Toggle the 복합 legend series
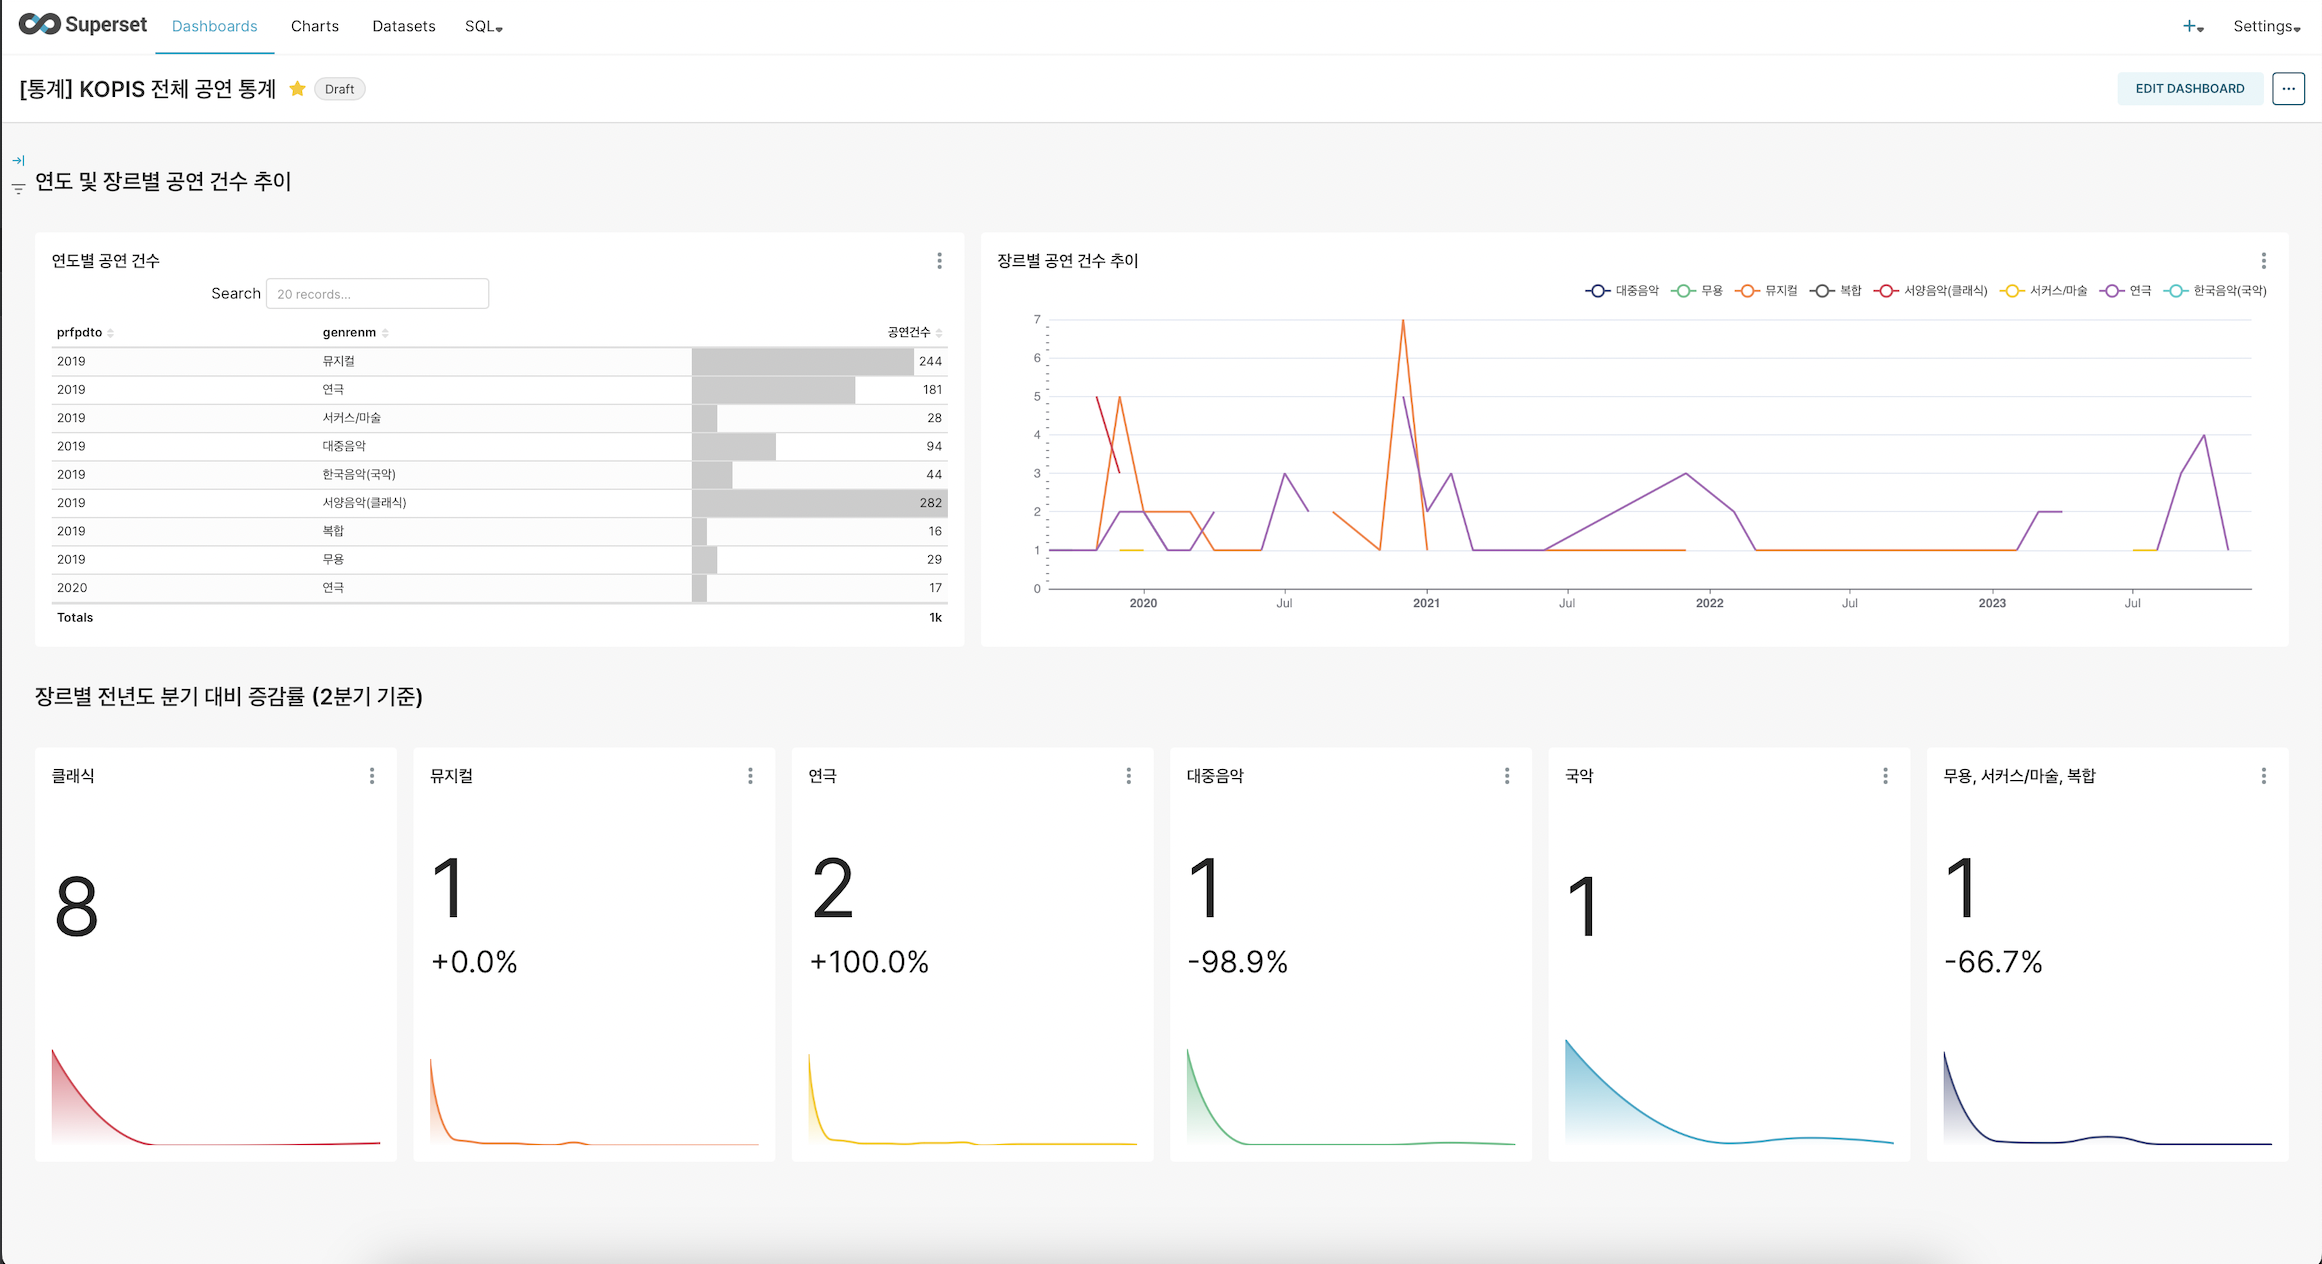The image size is (2322, 1264). click(x=1836, y=291)
